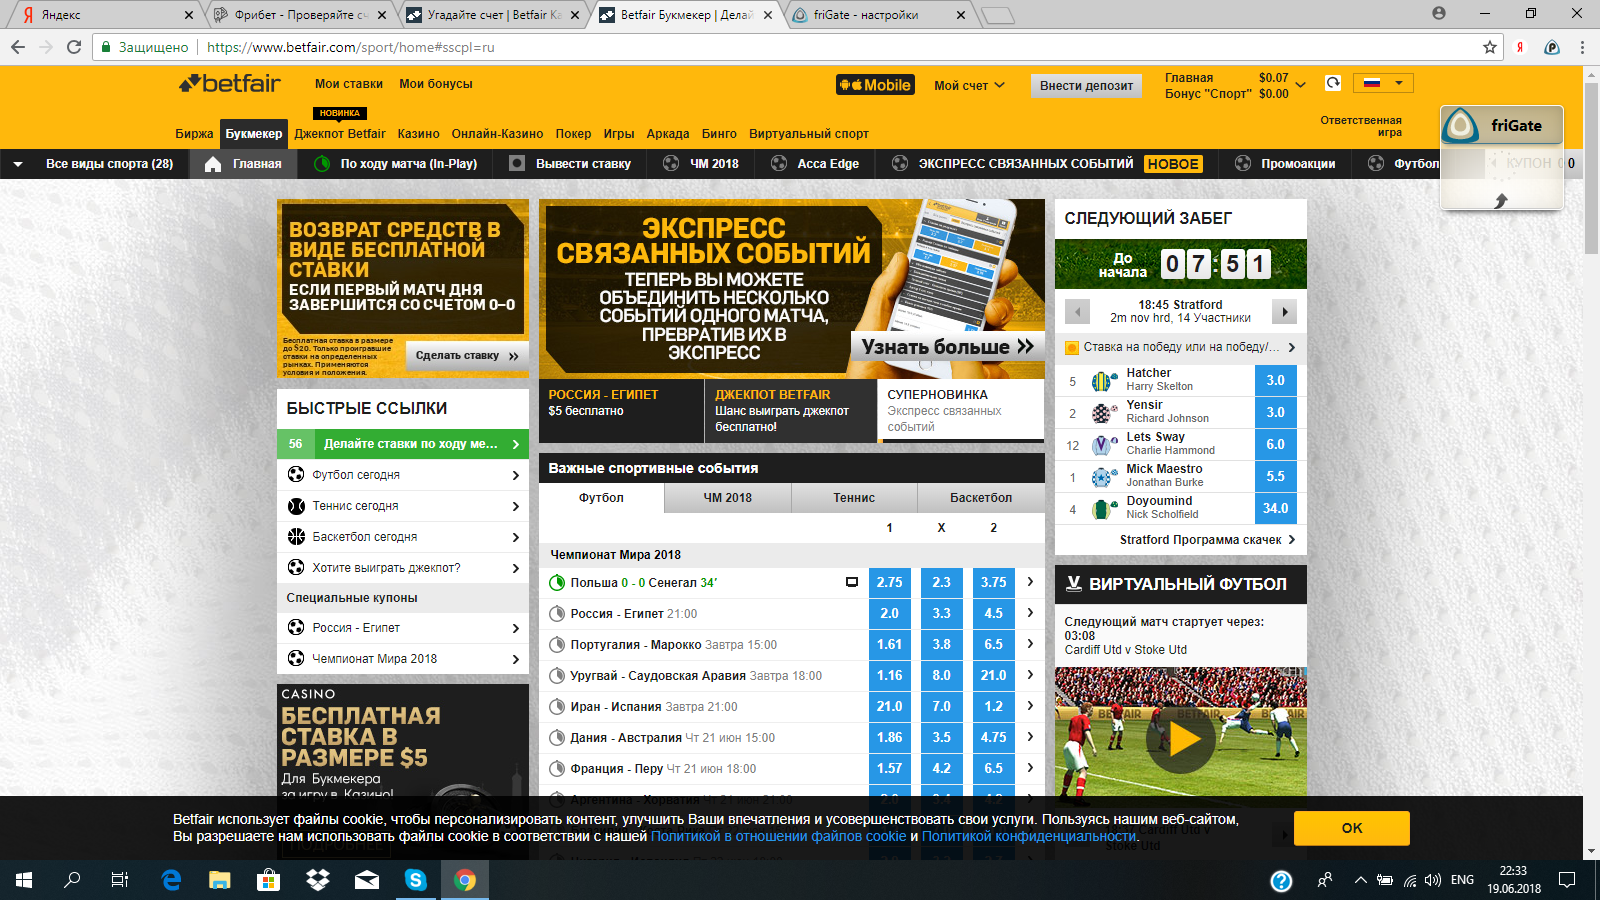Open Мои ставки
The image size is (1600, 900).
coord(349,84)
